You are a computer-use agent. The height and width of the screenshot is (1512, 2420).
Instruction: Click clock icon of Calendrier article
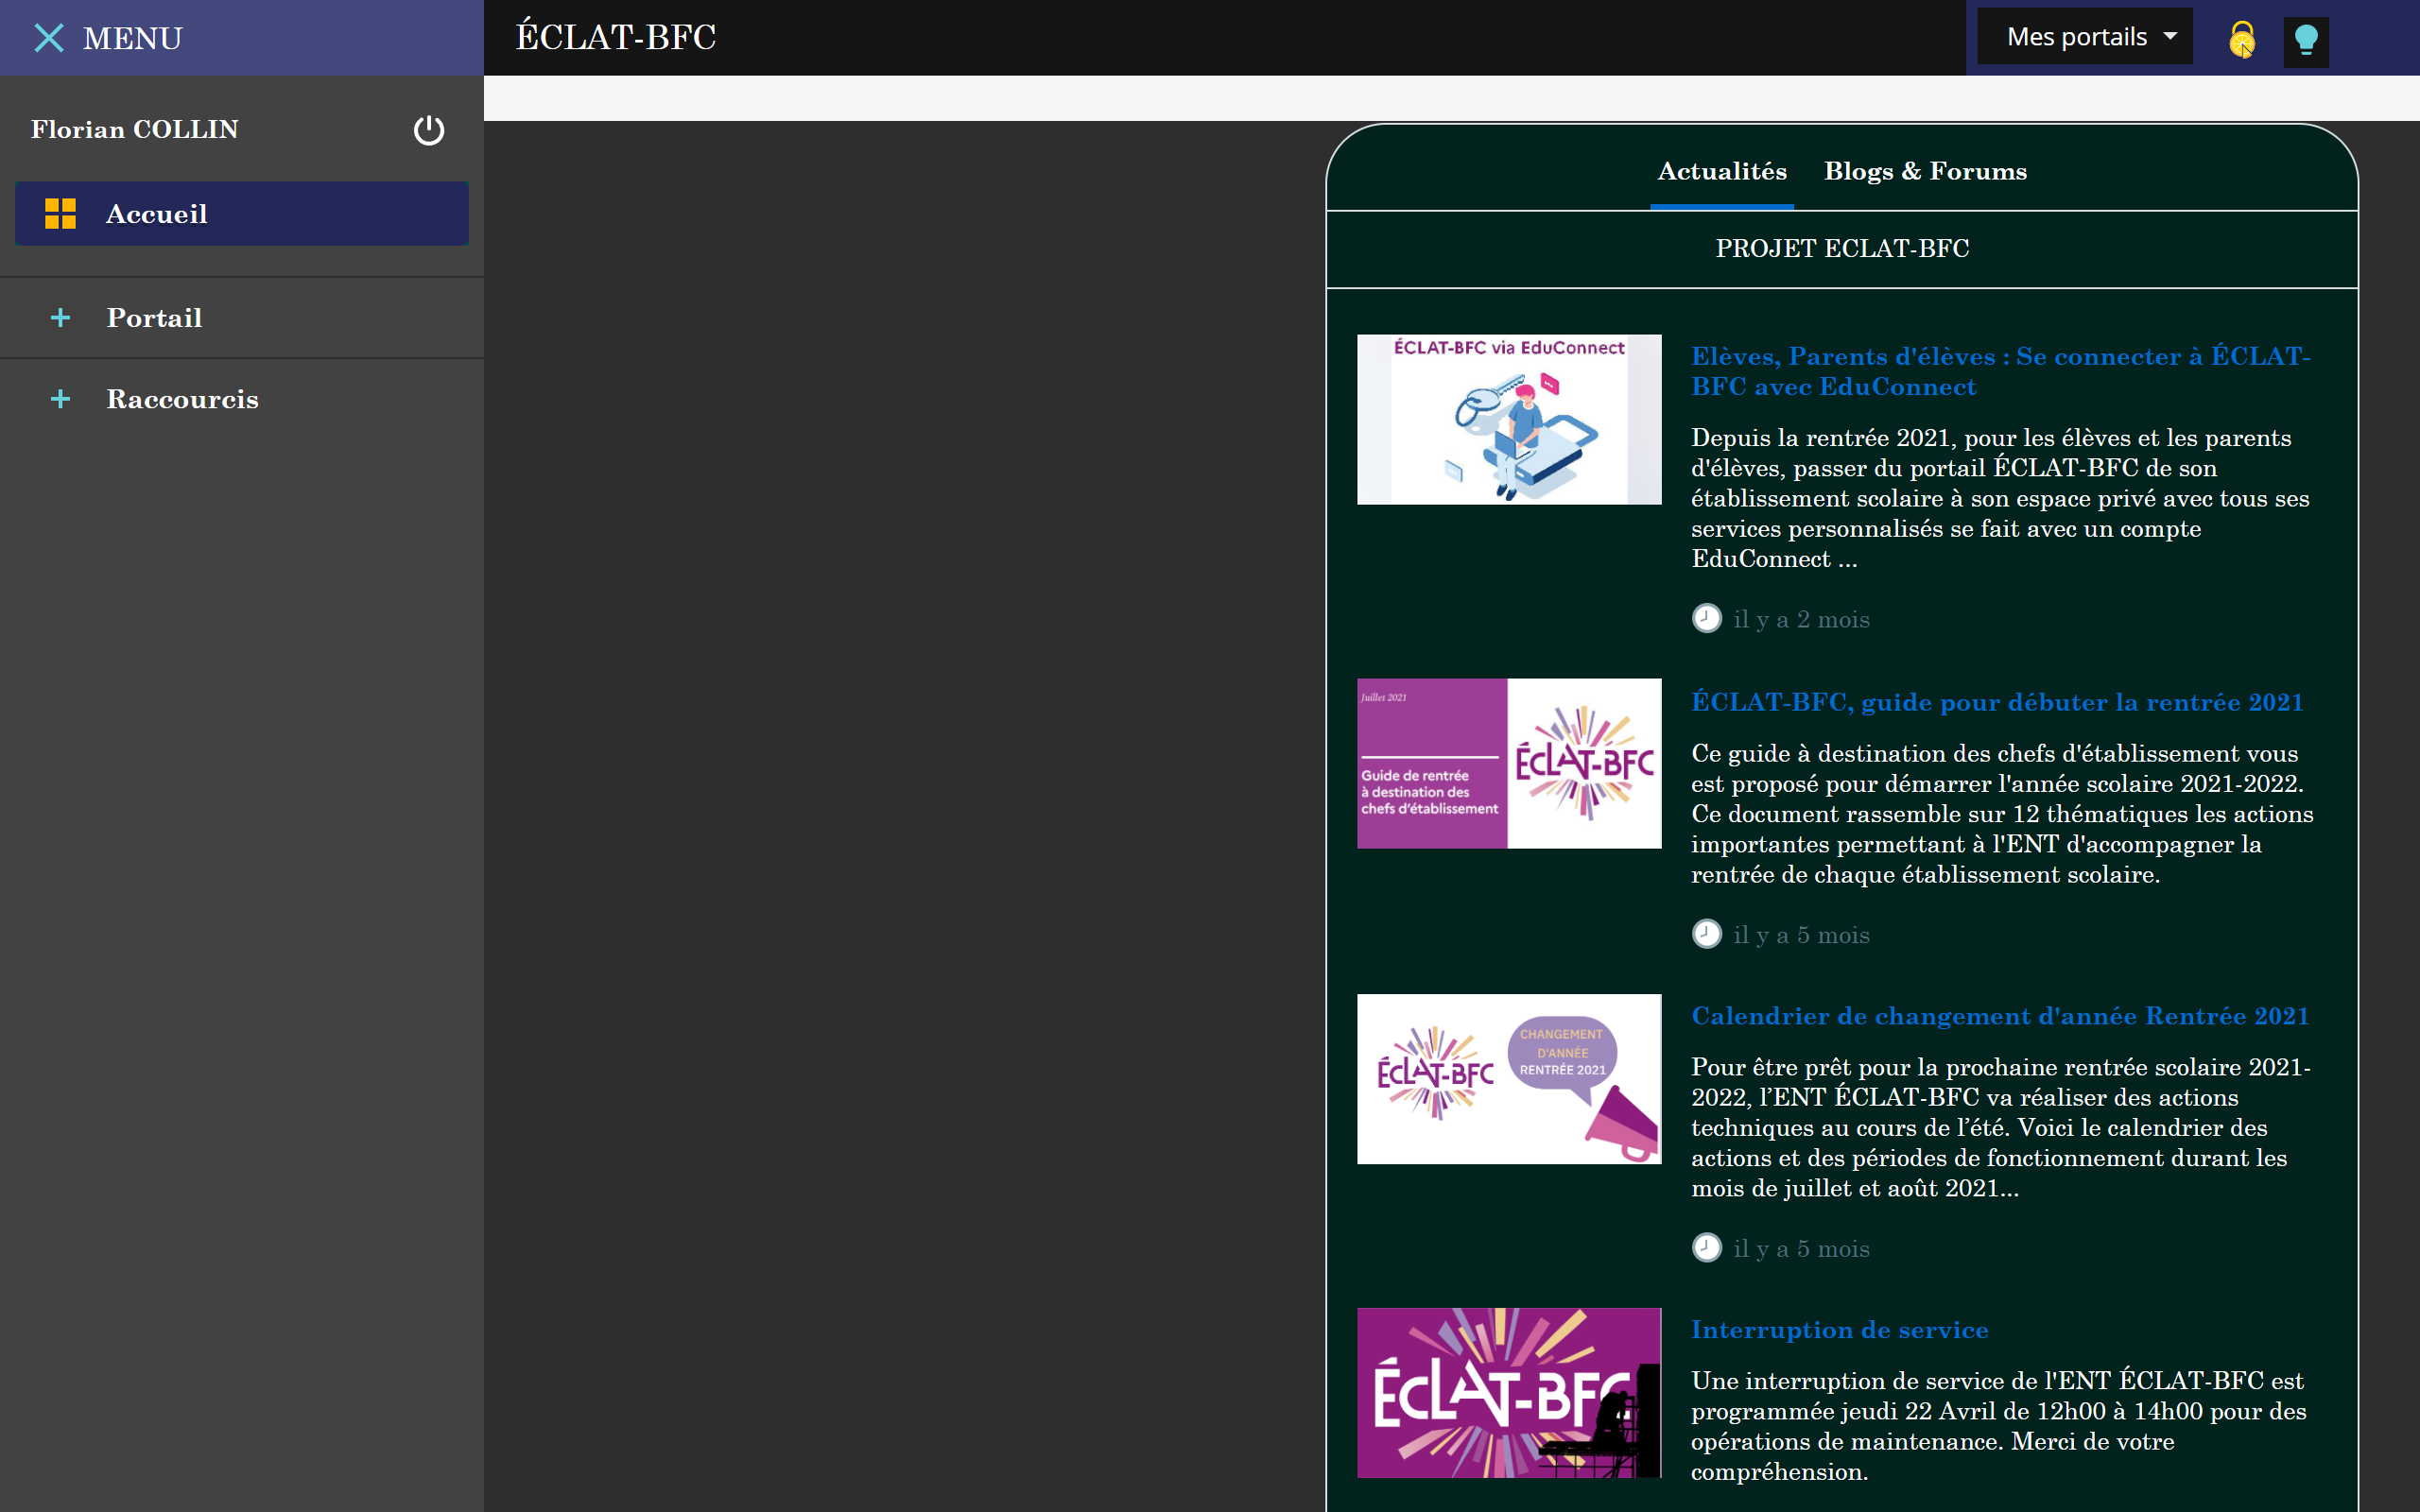[1706, 1248]
